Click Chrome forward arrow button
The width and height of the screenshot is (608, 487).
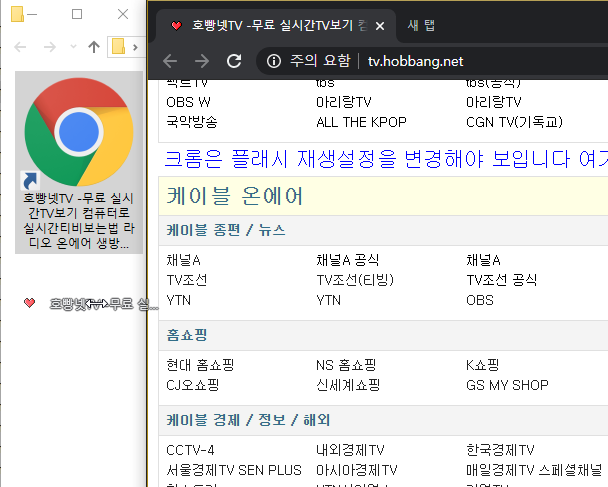pyautogui.click(x=202, y=61)
